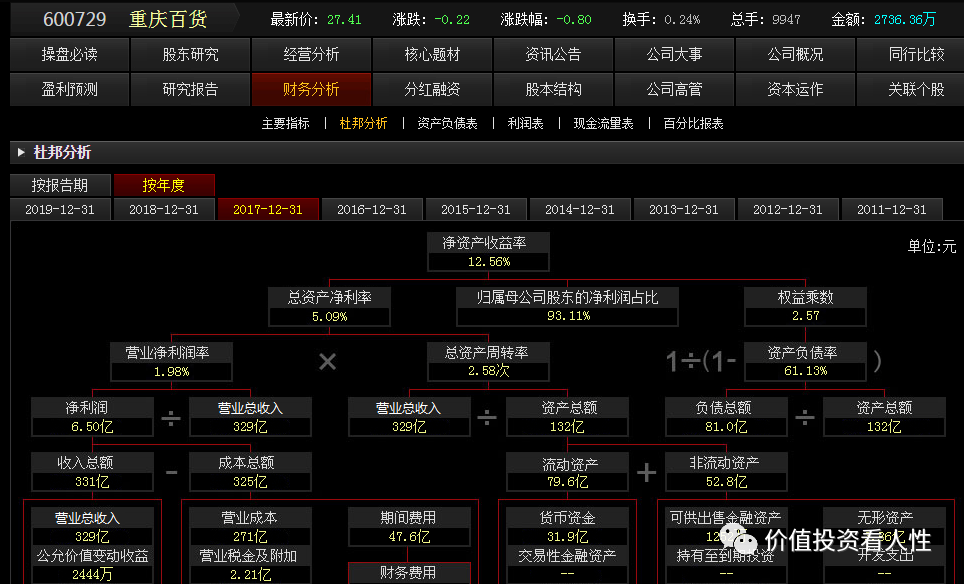Go to 杜邦分析 sub-link
Image resolution: width=964 pixels, height=584 pixels.
pyautogui.click(x=363, y=124)
